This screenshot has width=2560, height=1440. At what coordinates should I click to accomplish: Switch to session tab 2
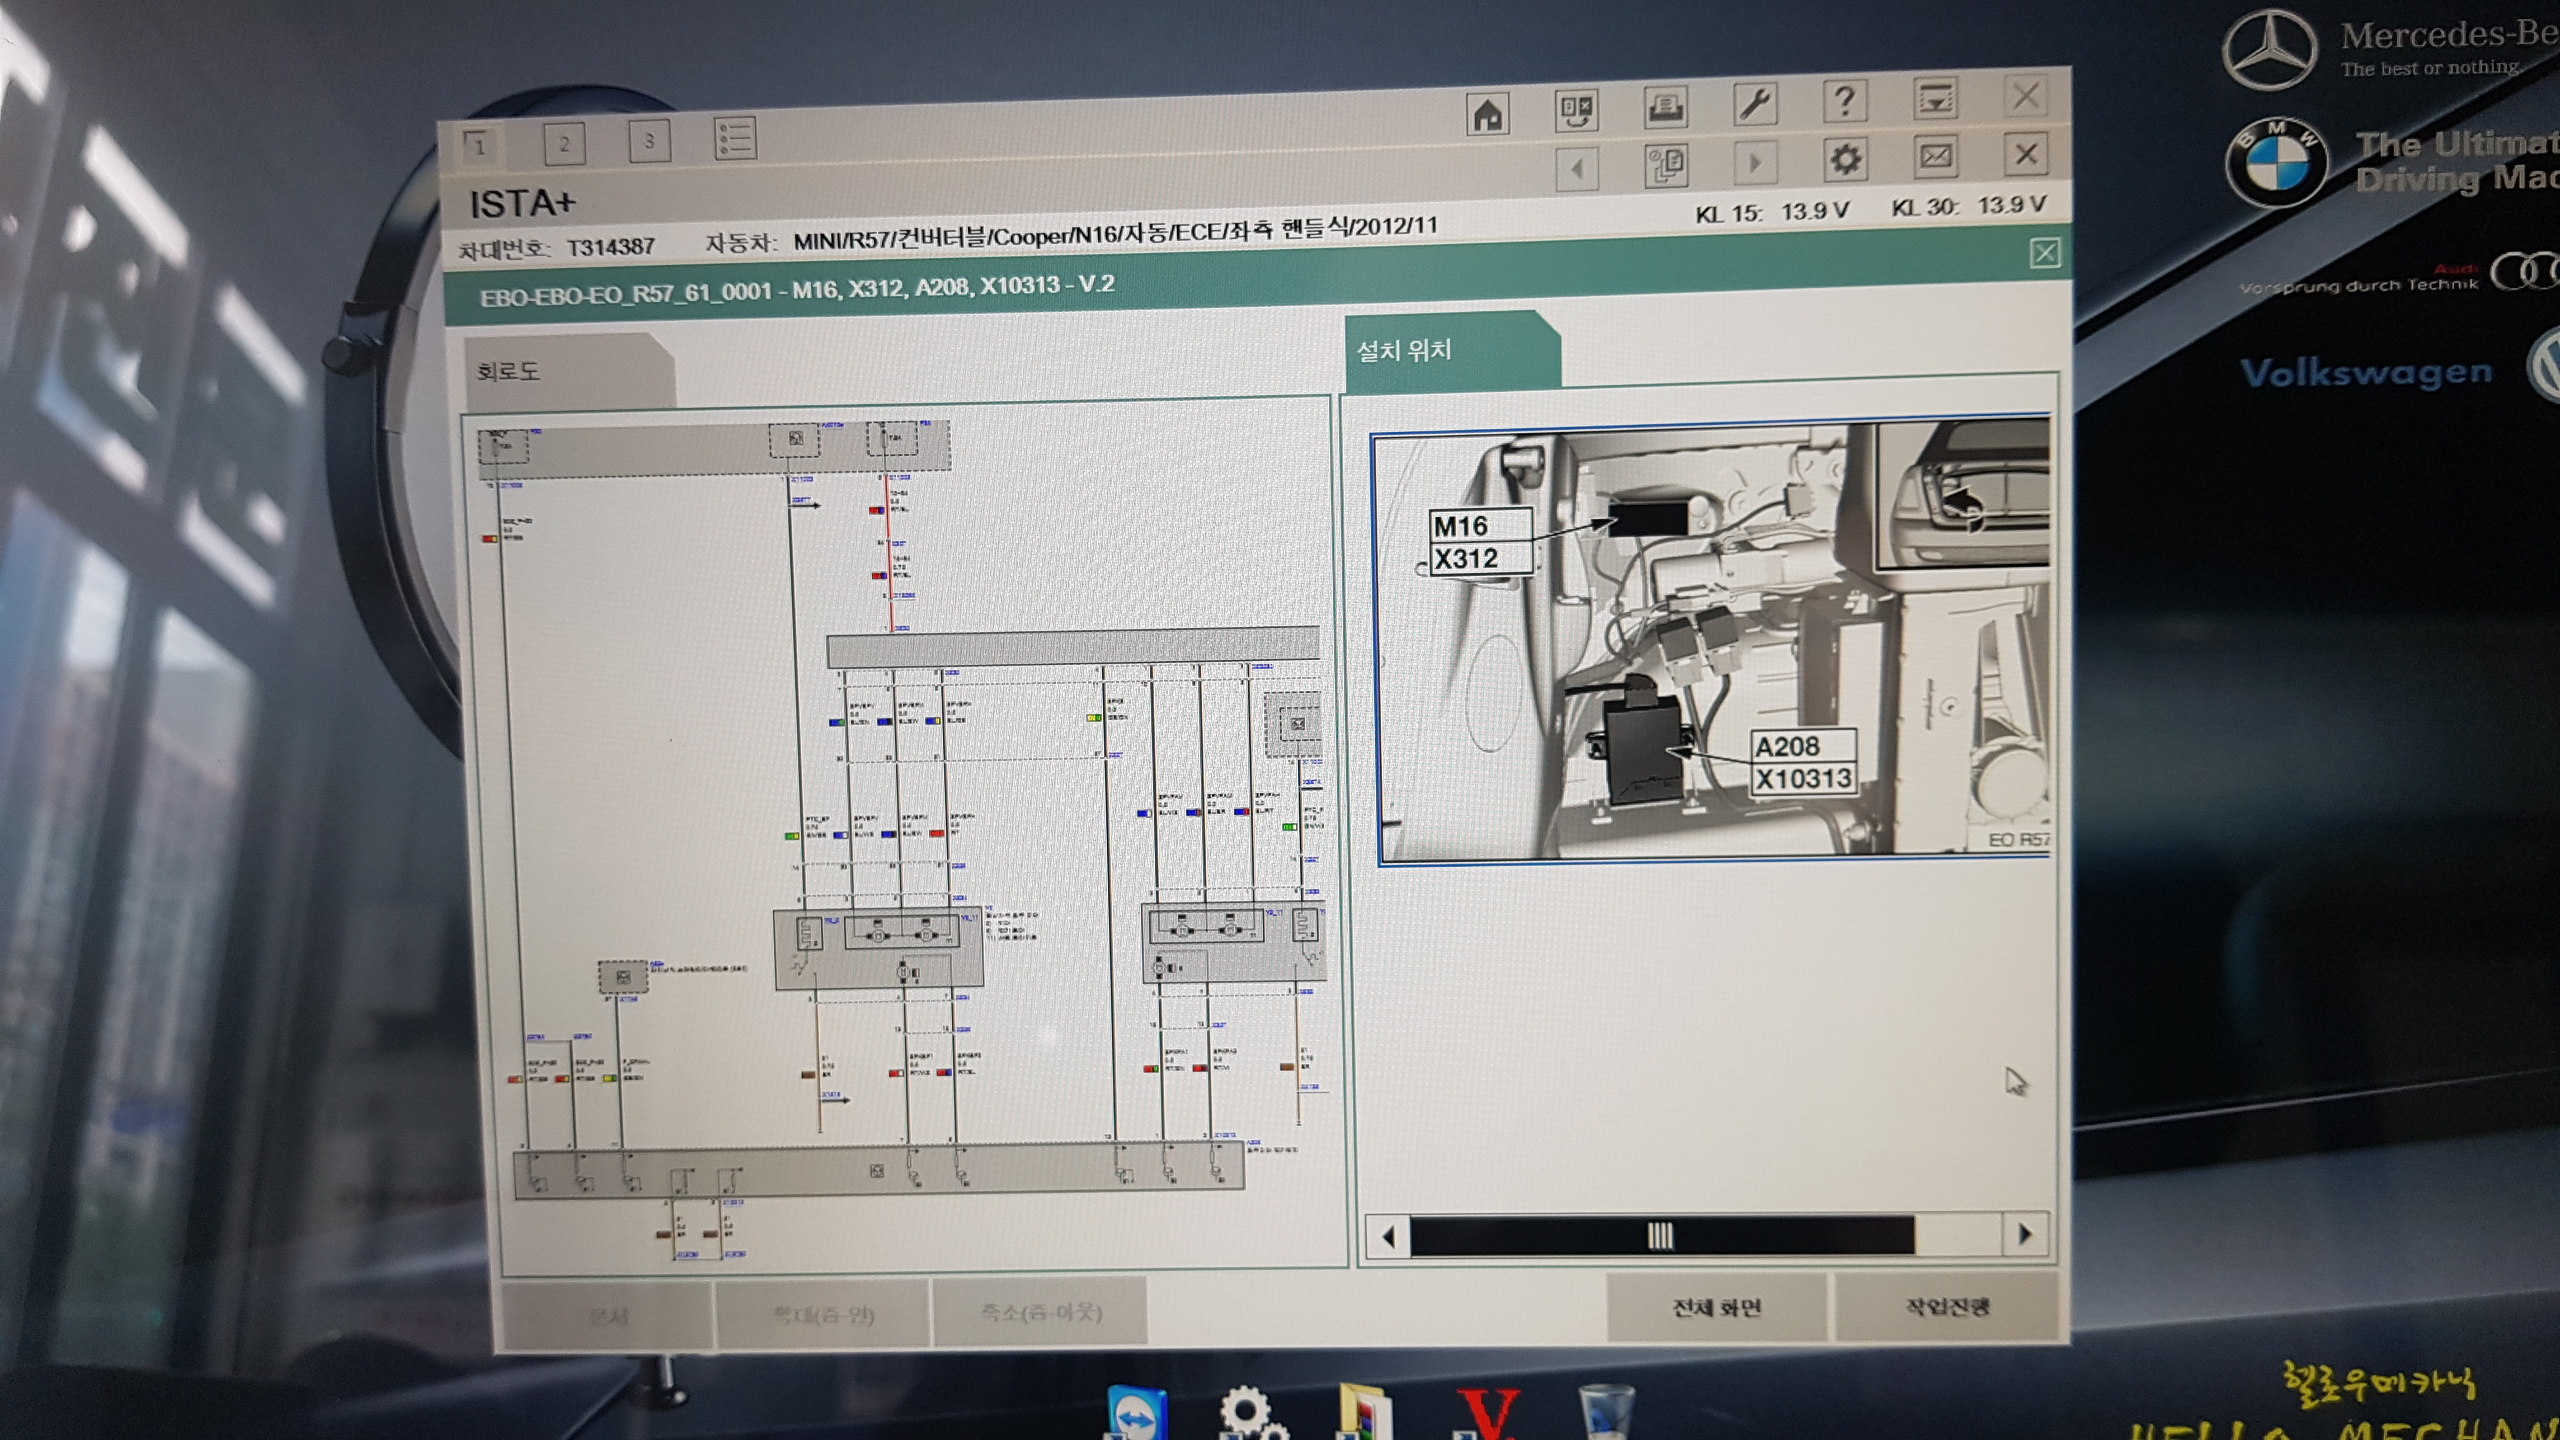click(x=564, y=145)
